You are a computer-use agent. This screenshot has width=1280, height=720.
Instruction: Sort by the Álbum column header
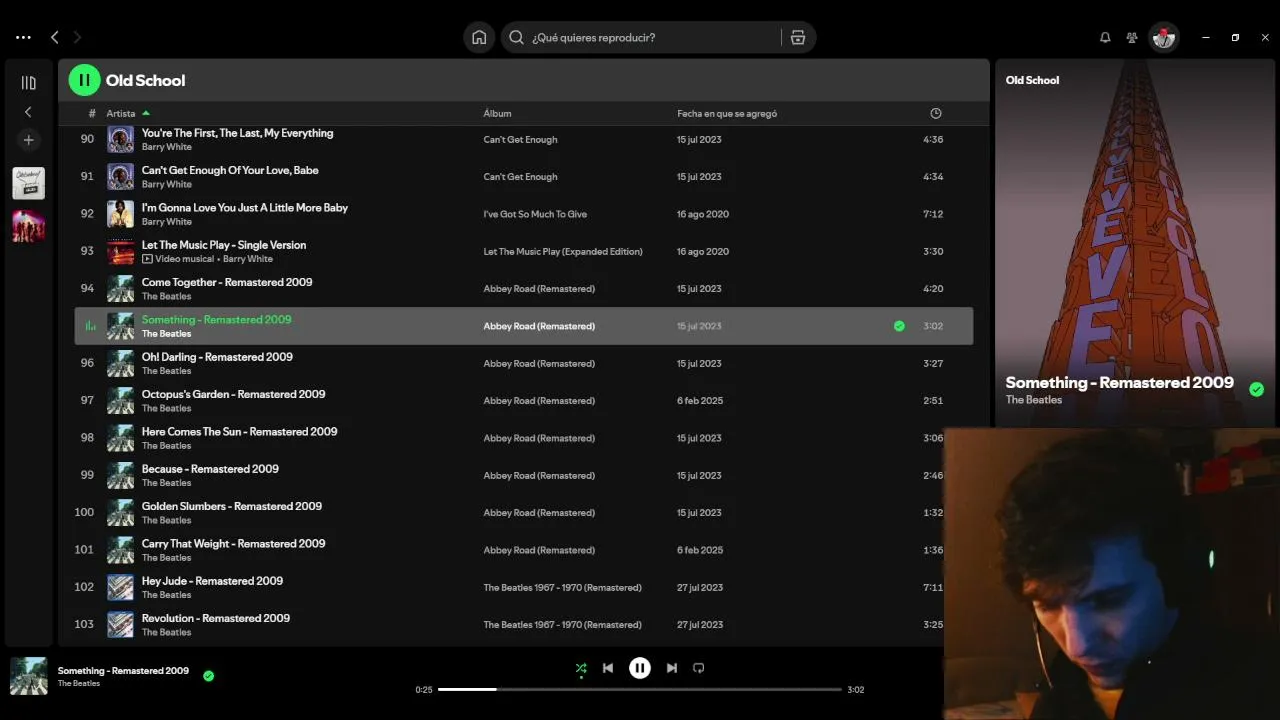pyautogui.click(x=497, y=114)
